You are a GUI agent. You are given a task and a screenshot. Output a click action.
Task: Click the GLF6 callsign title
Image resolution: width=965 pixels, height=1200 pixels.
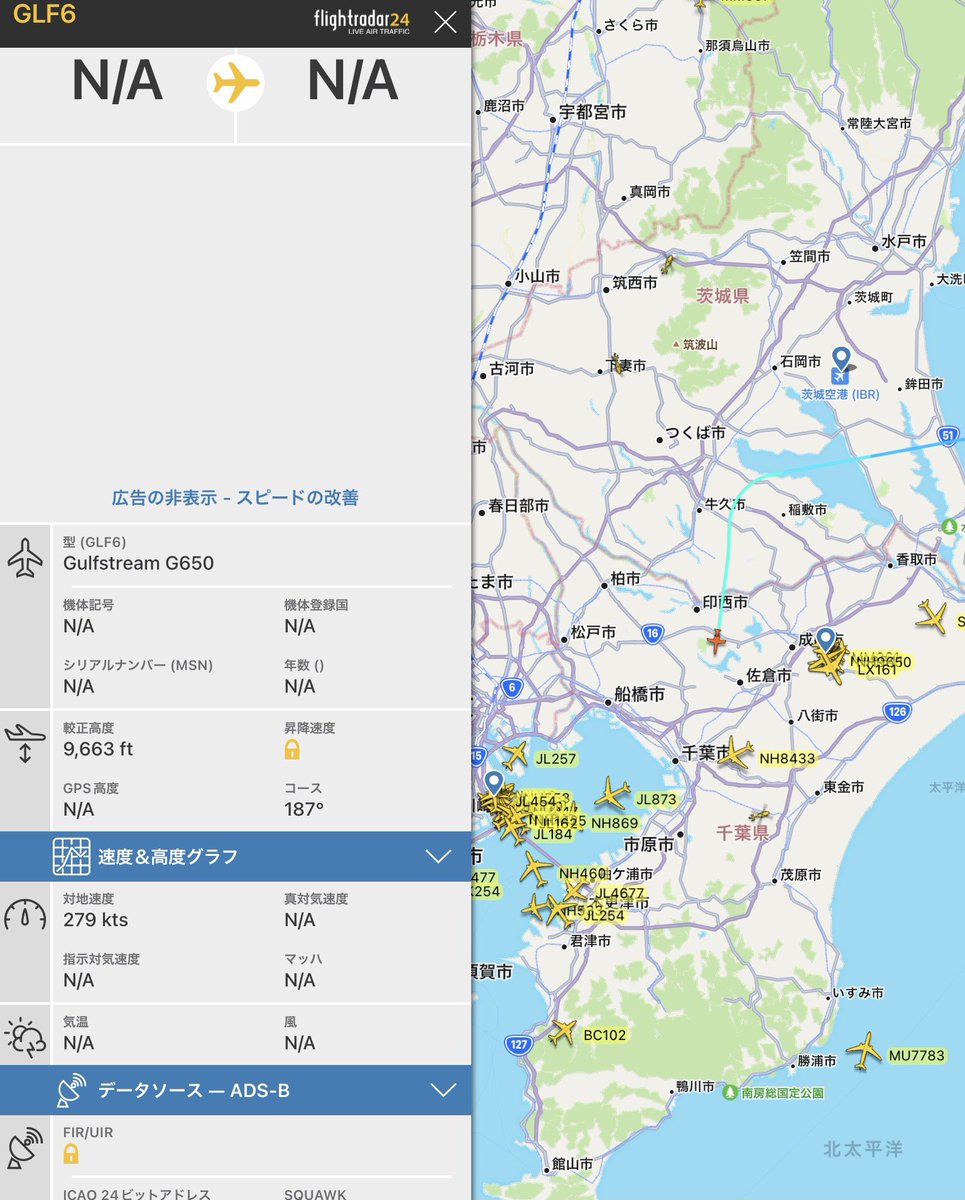click(44, 15)
